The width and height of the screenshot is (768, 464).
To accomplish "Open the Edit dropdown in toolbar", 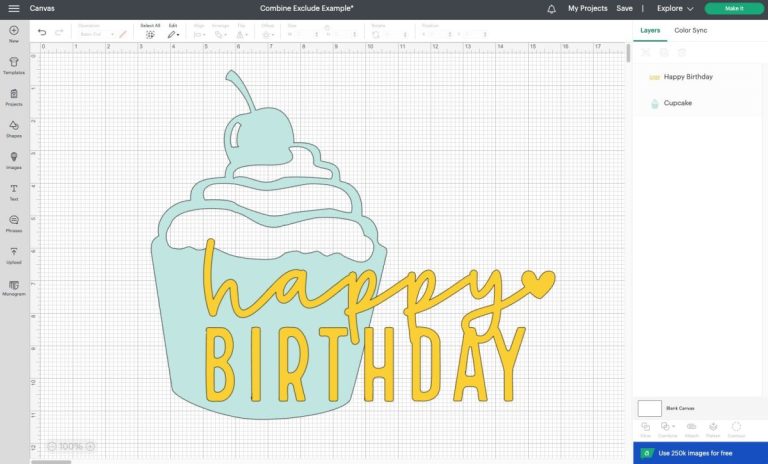I will pos(173,33).
